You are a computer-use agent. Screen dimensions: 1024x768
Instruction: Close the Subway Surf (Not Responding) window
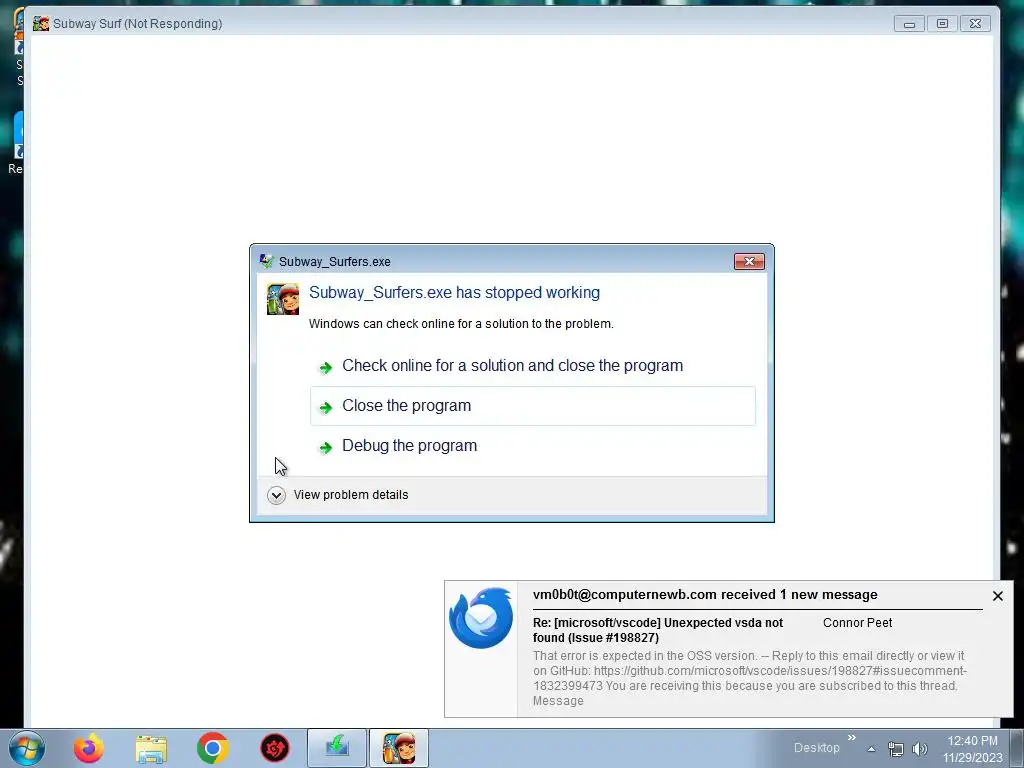click(975, 24)
